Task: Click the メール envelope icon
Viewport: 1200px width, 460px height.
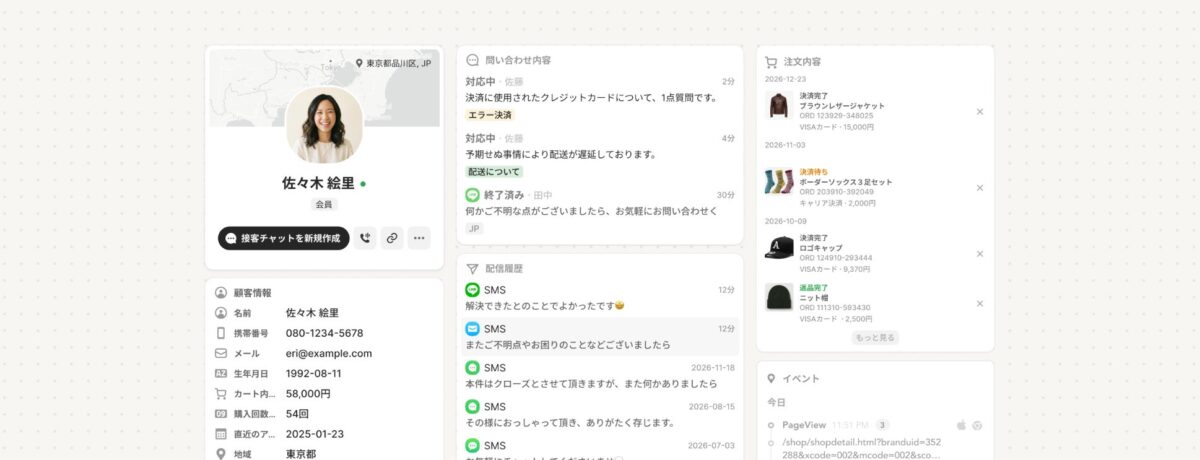Action: (221, 353)
